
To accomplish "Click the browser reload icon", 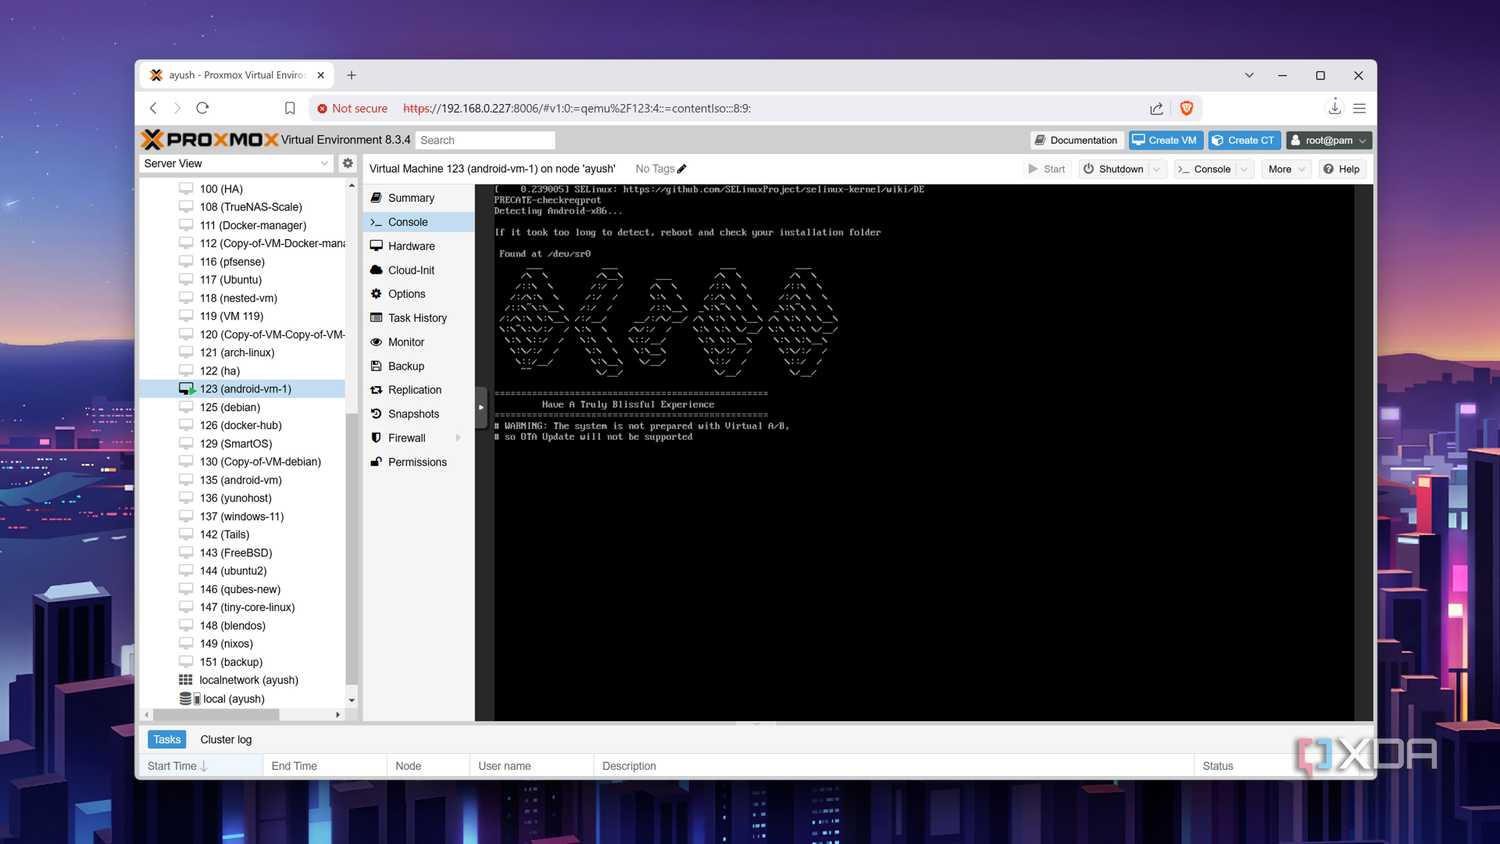I will (x=202, y=108).
